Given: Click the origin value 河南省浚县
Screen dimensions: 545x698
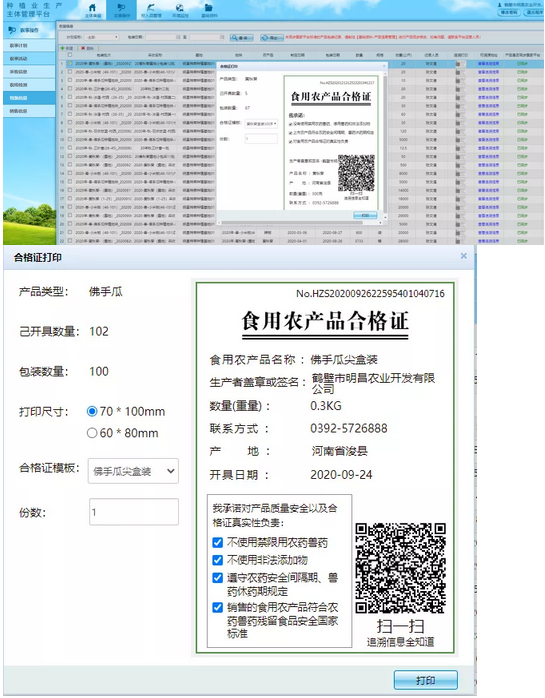Looking at the screenshot, I should coord(339,451).
